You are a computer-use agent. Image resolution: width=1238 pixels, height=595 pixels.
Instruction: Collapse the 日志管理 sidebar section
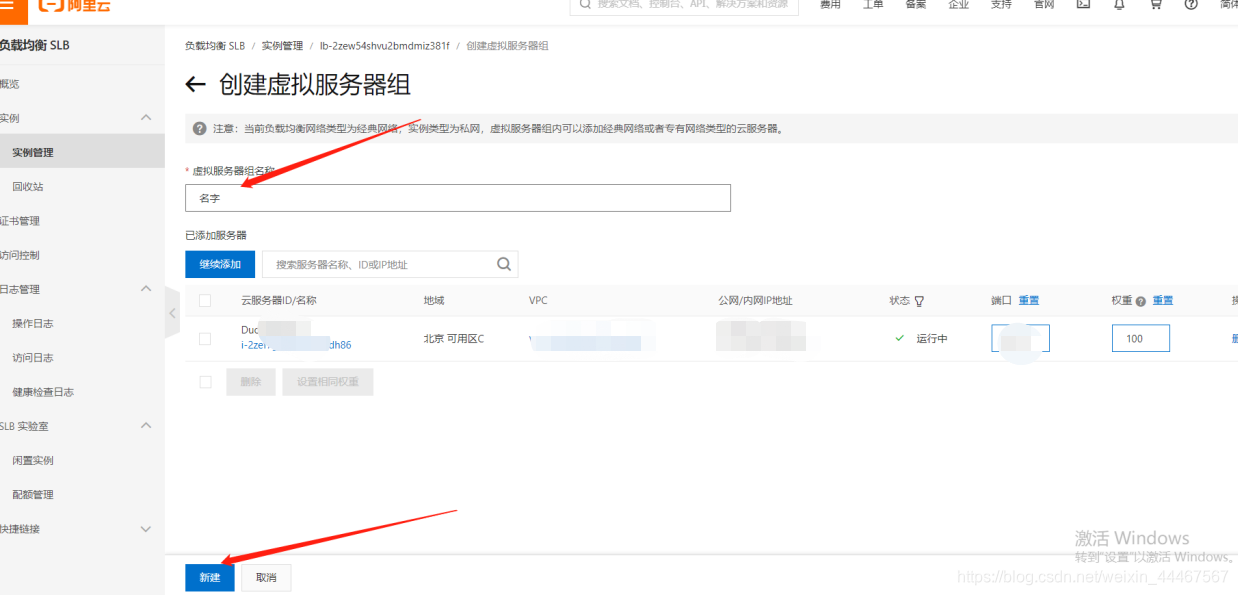[x=145, y=290]
